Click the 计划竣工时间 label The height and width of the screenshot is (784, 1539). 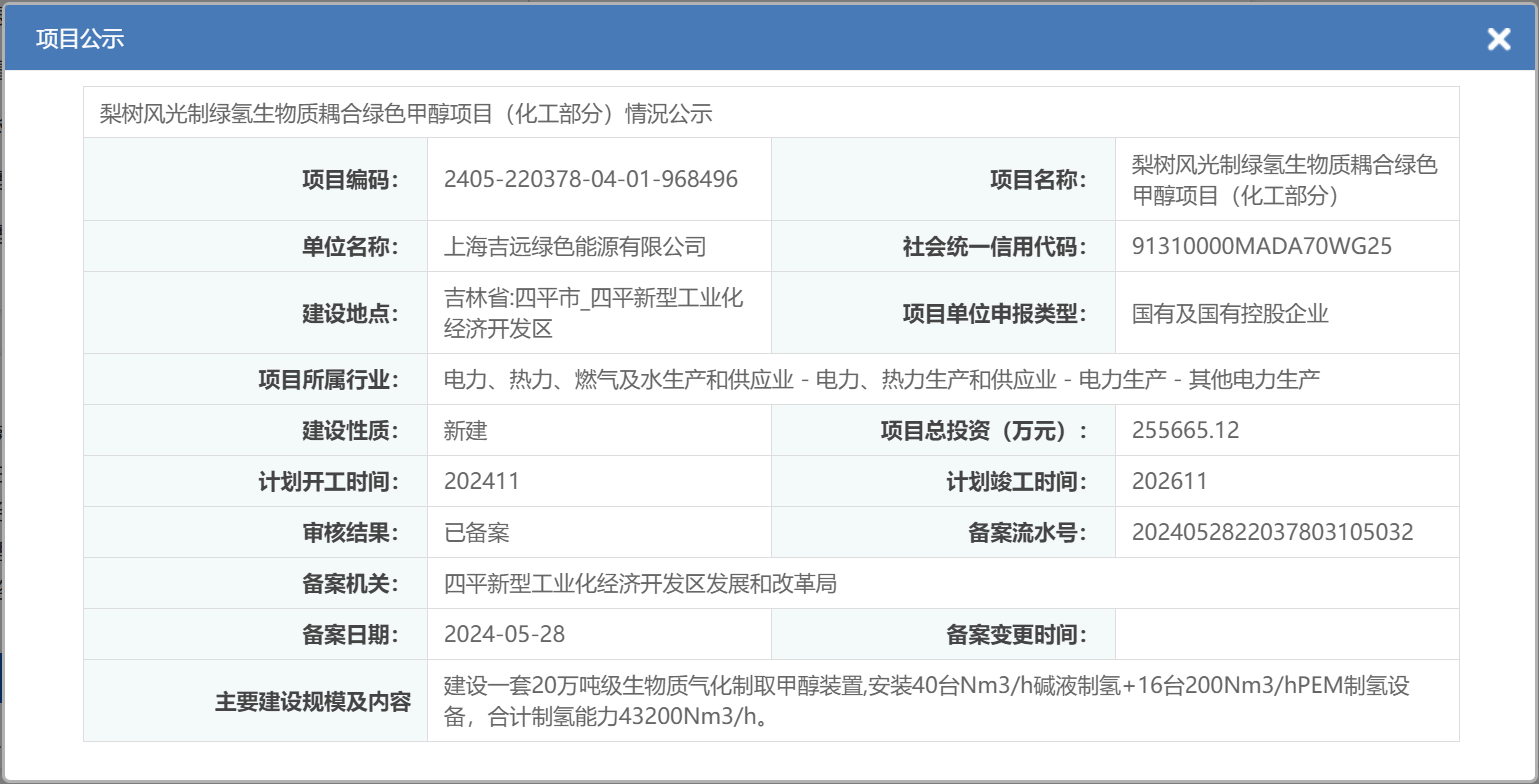1017,481
